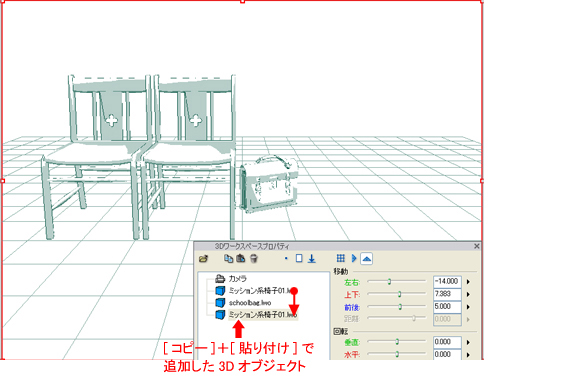Select the カメラ item in object tree
Image resolution: width=565 pixels, height=380 pixels.
tap(237, 278)
